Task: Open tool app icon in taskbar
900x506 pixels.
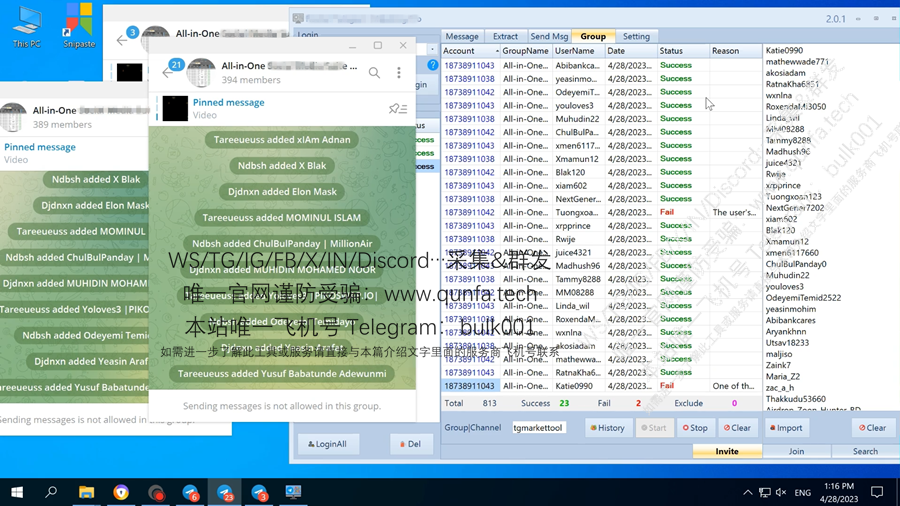Action: pyautogui.click(x=293, y=492)
